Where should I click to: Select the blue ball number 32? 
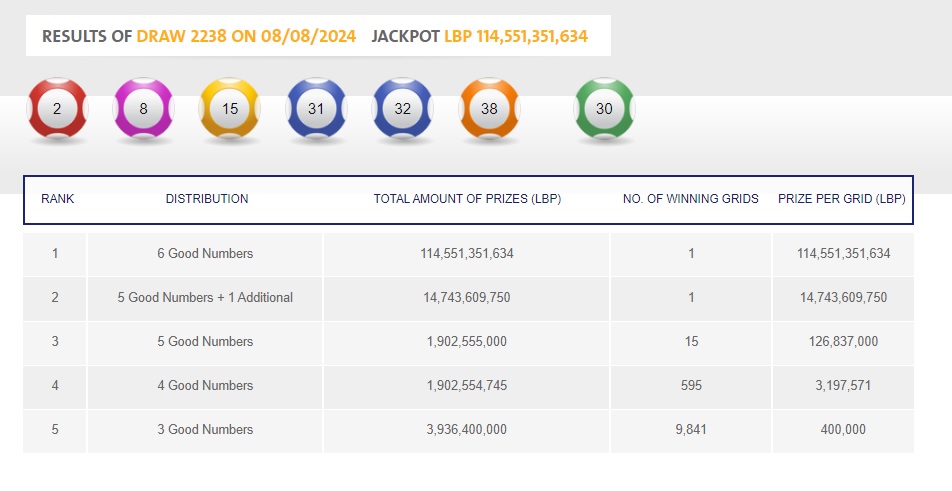(x=402, y=109)
